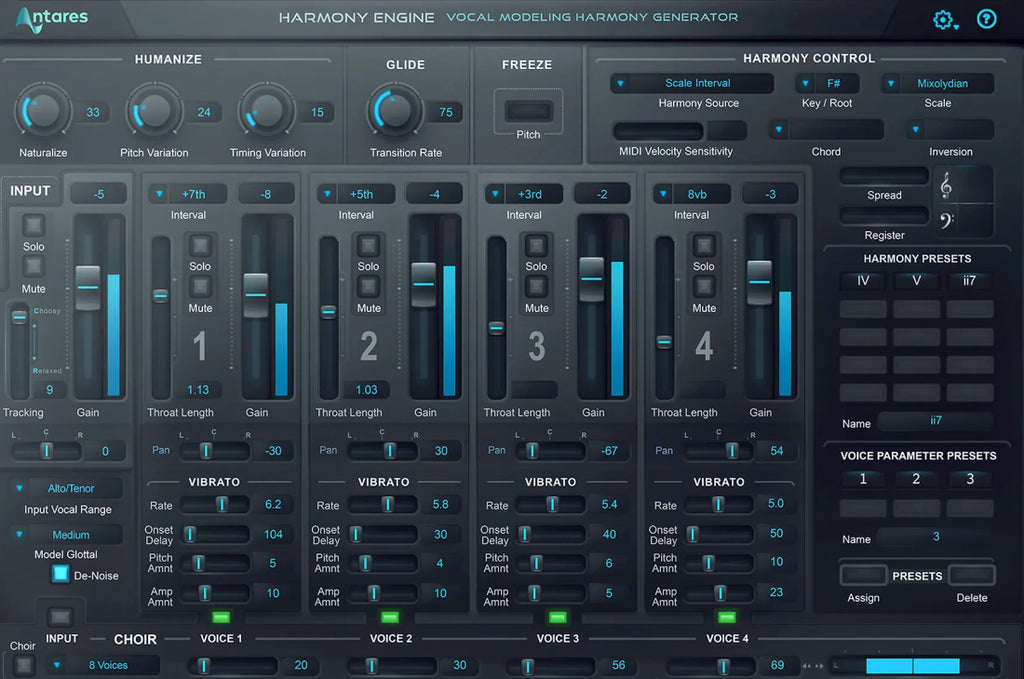The height and width of the screenshot is (679, 1024).
Task: Toggle Voice 1 green power indicator
Action: coord(222,617)
